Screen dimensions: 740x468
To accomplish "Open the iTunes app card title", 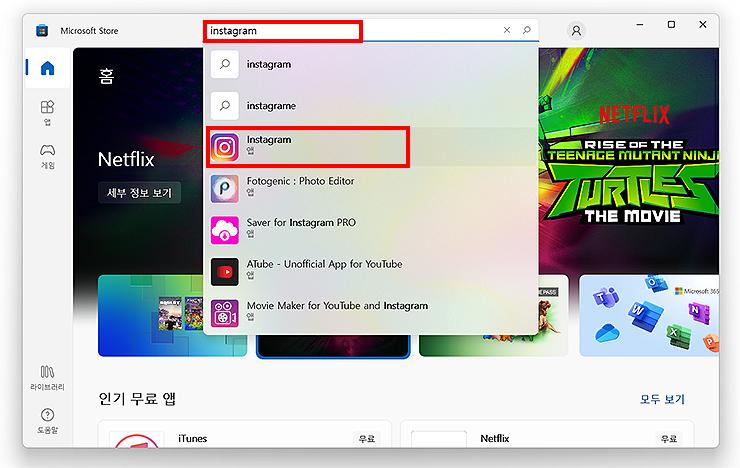I will point(193,438).
